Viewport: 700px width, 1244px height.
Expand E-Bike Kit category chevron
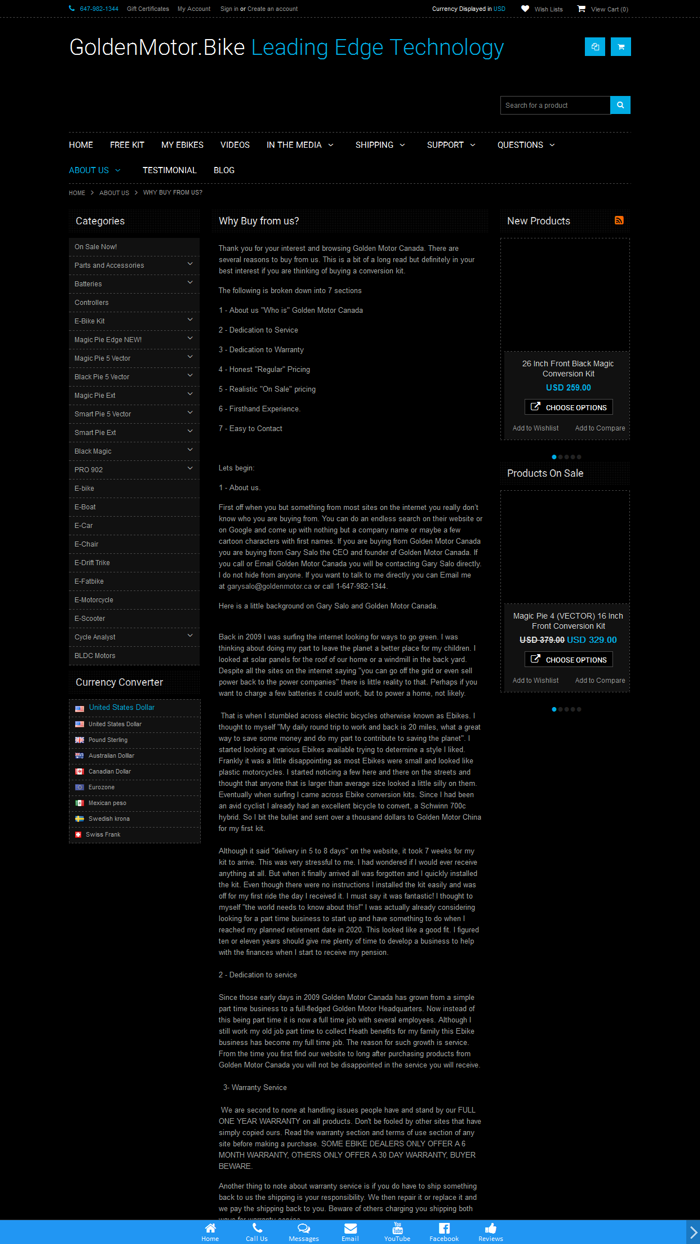coord(190,321)
